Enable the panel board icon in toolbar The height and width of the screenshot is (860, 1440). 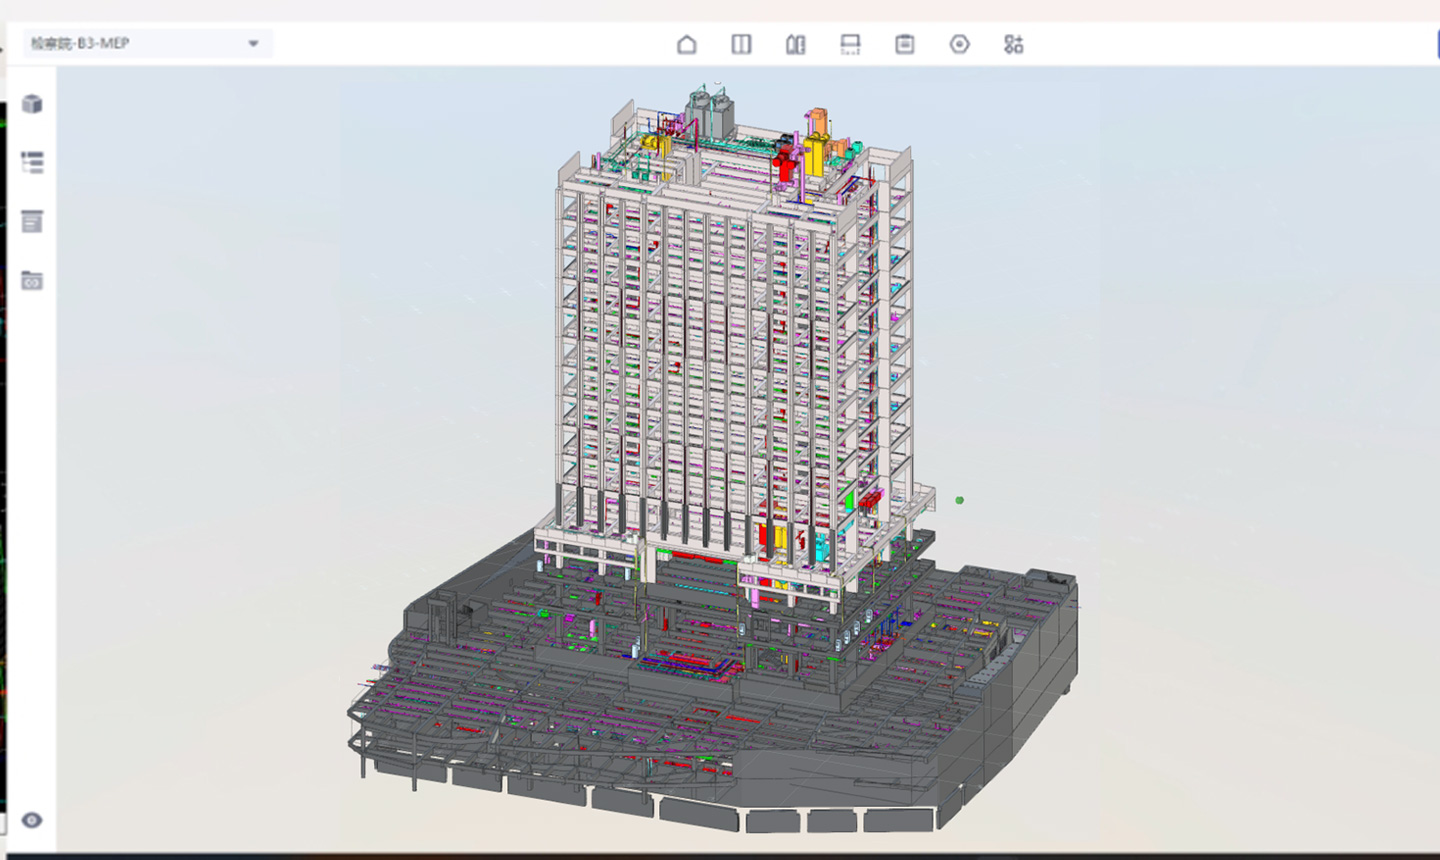point(903,44)
